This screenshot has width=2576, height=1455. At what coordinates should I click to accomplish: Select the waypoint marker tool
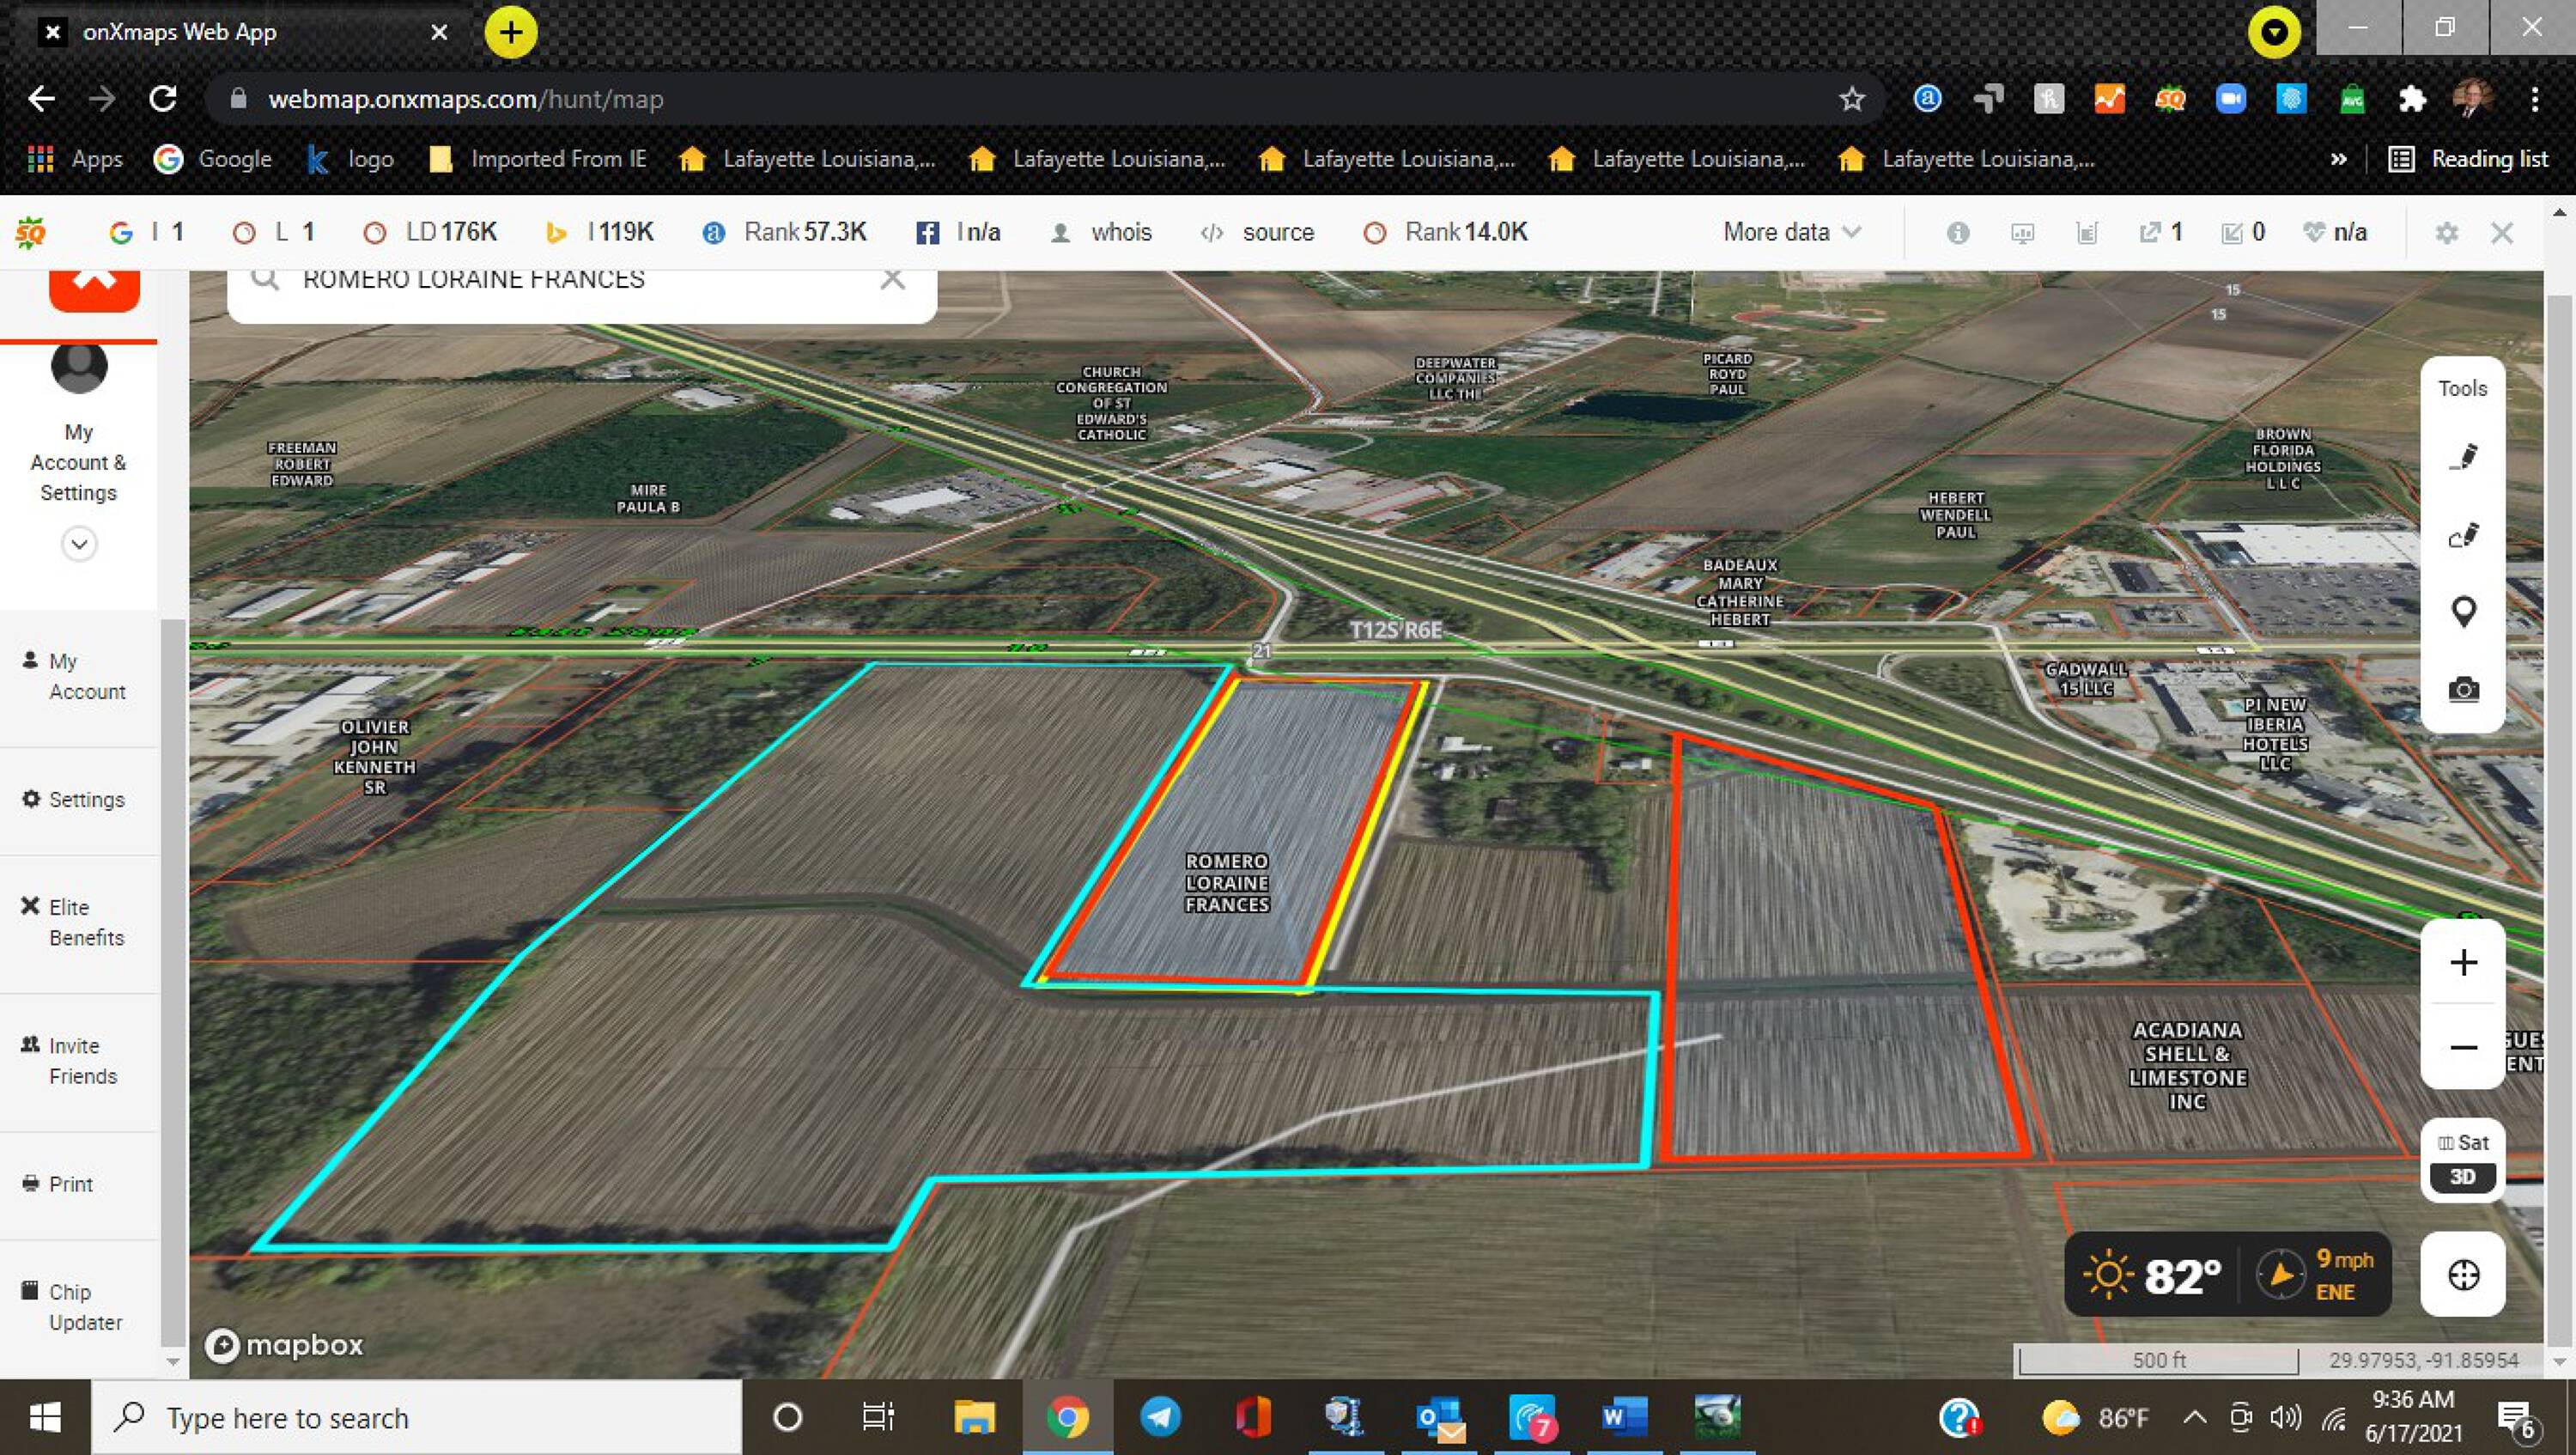[2463, 612]
